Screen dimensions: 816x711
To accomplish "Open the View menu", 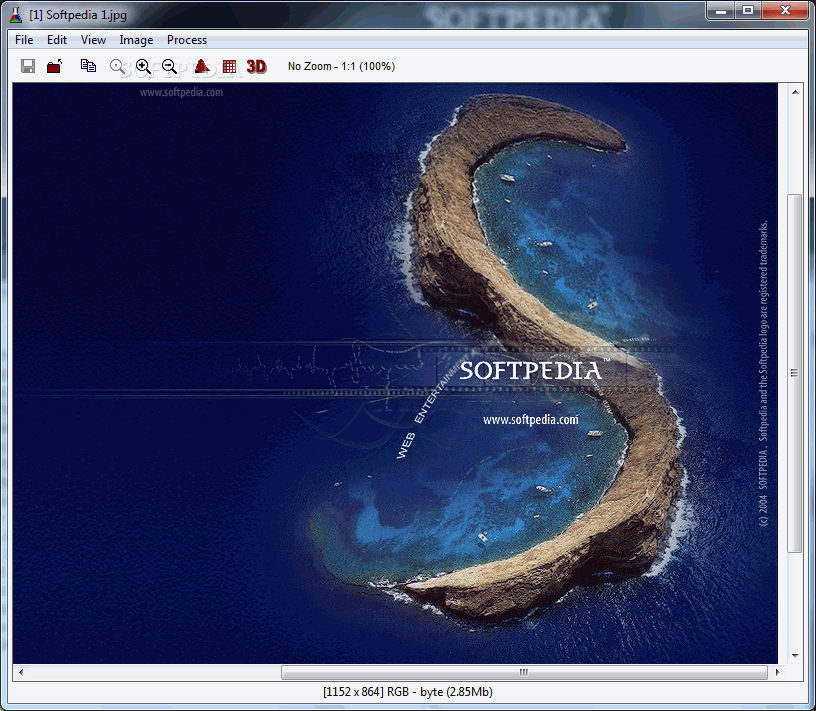I will click(x=93, y=40).
